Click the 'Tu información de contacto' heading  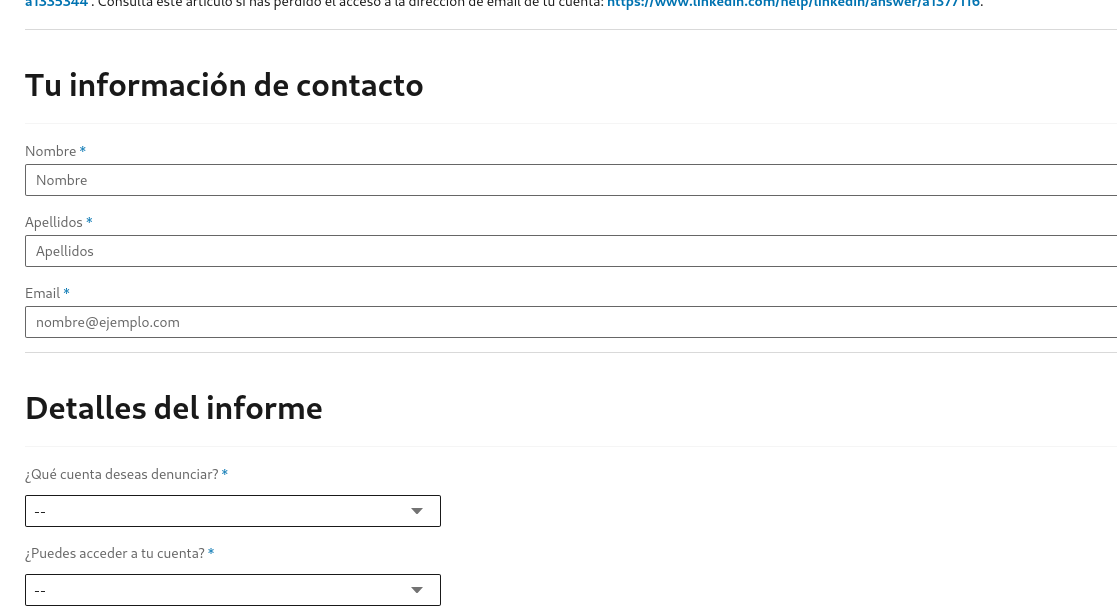[x=224, y=85]
